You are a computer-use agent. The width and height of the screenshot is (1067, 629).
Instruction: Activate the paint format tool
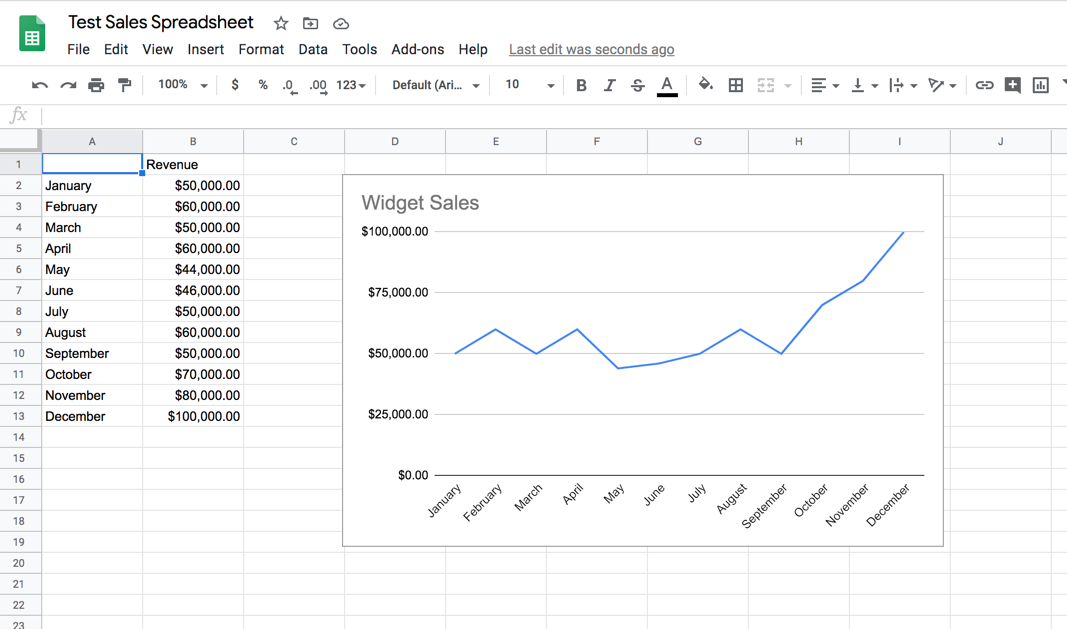coord(125,85)
